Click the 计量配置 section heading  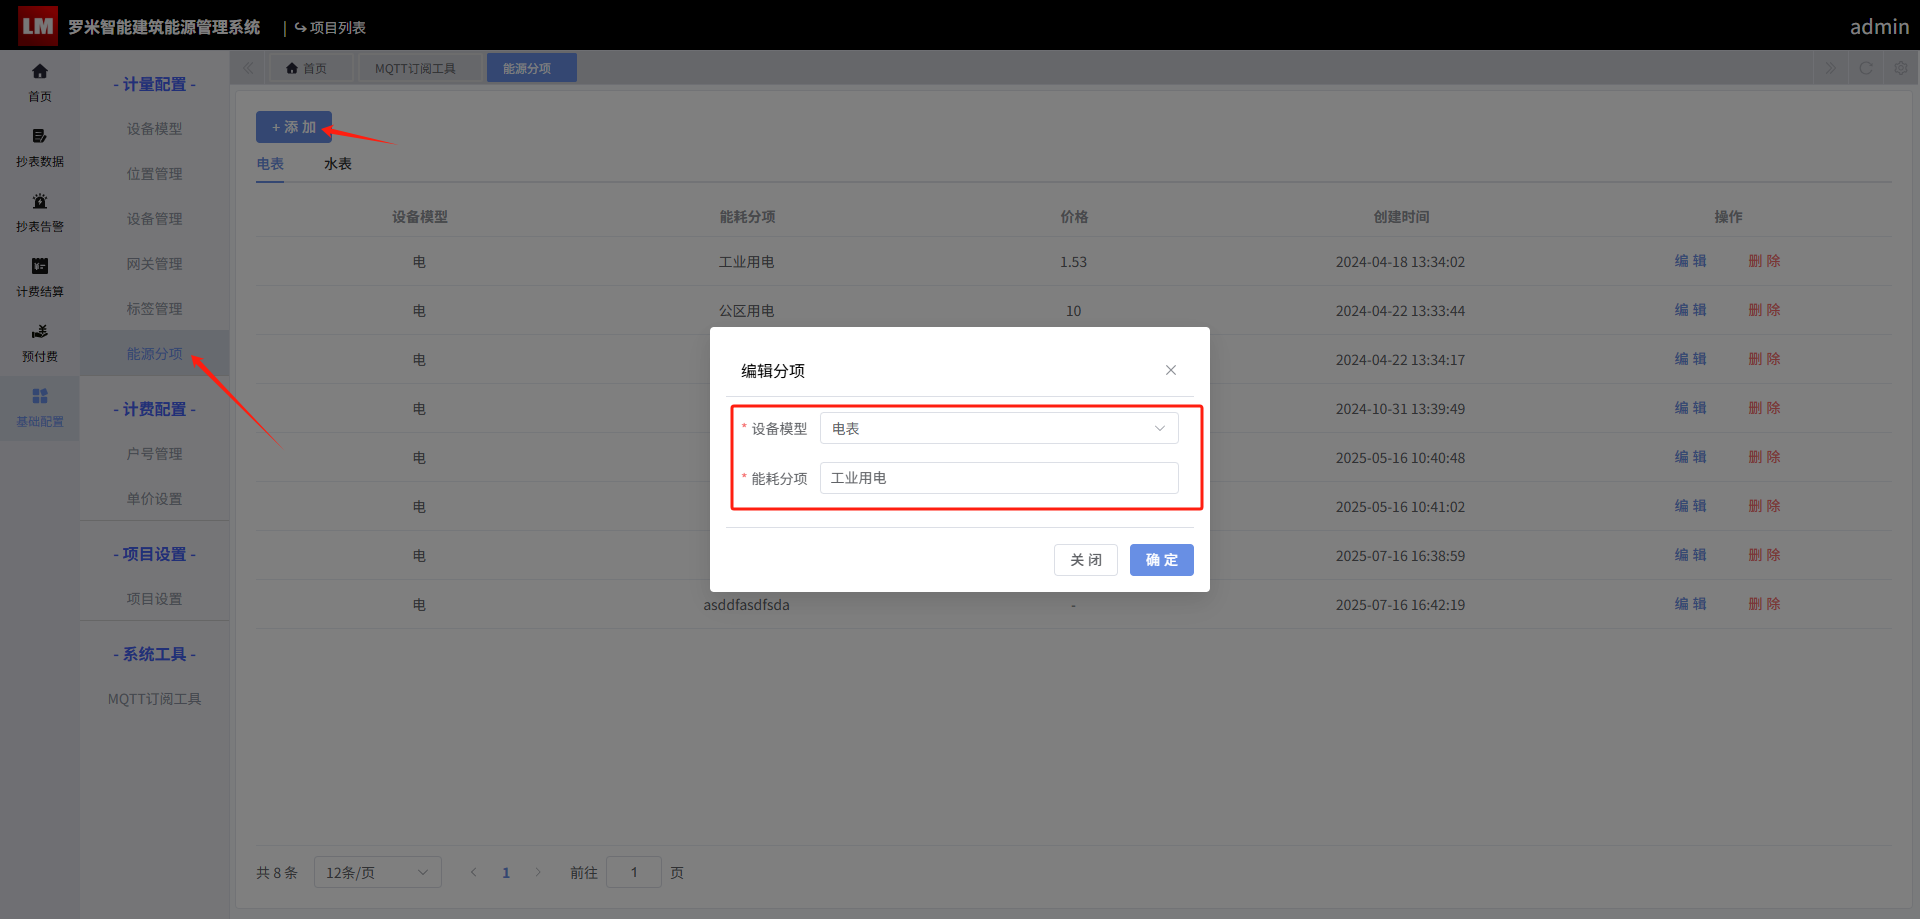tap(155, 84)
